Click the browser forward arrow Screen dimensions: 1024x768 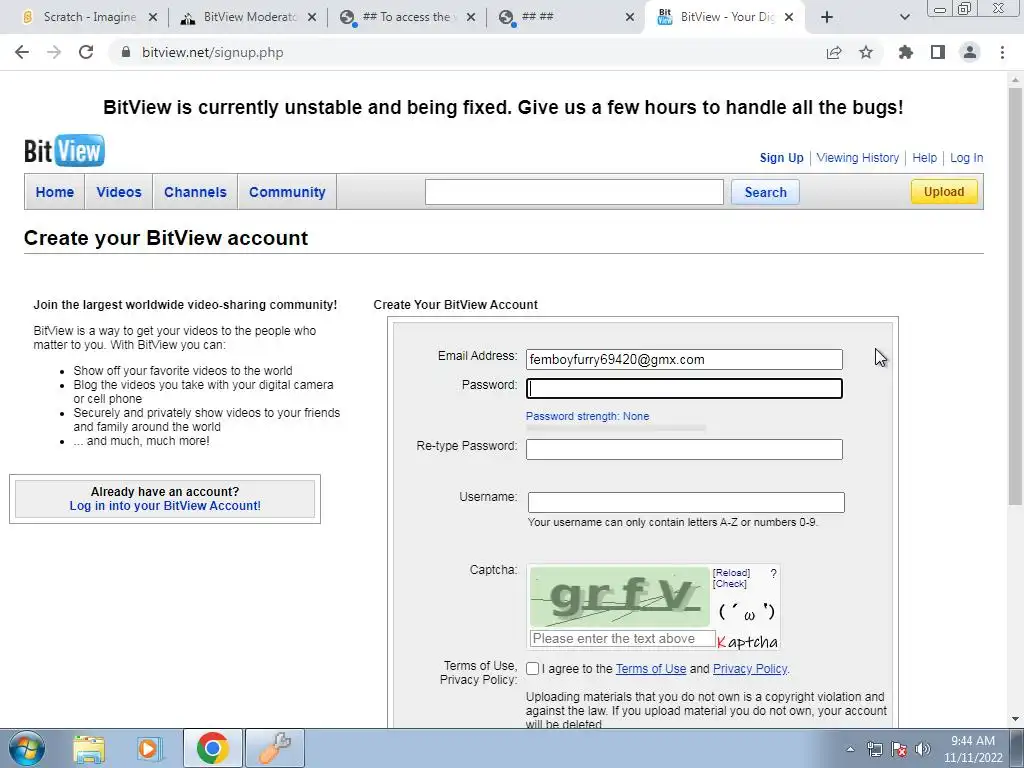[54, 52]
